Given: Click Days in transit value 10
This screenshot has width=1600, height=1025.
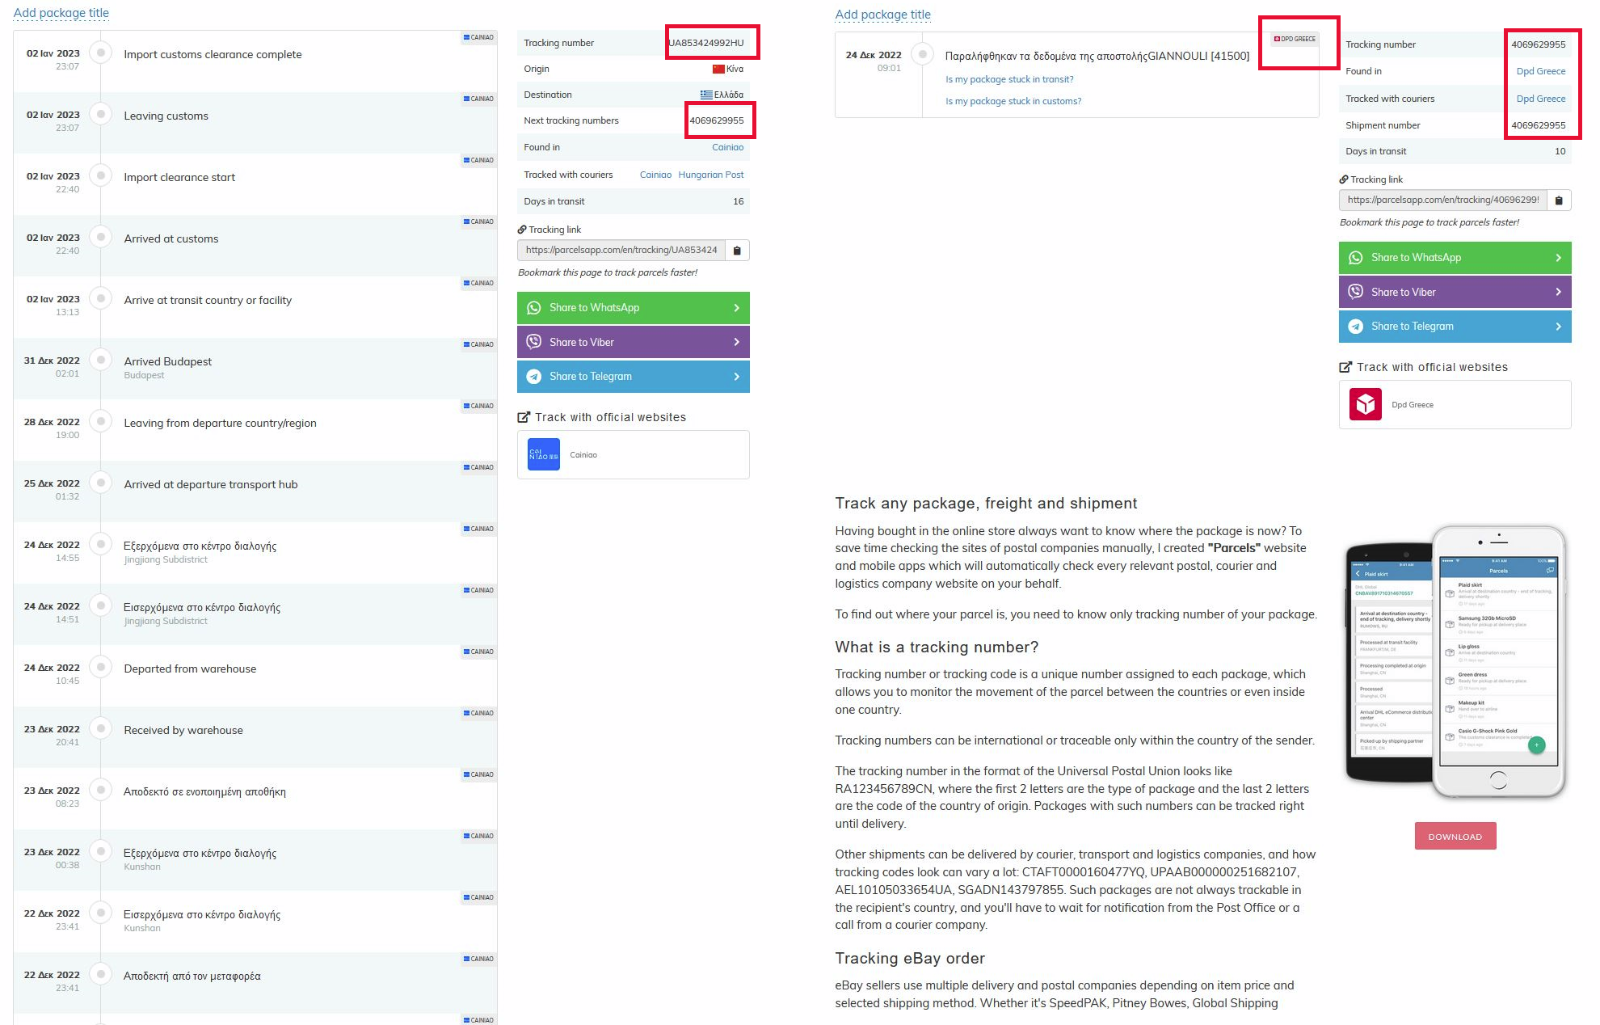Looking at the screenshot, I should click(1560, 152).
